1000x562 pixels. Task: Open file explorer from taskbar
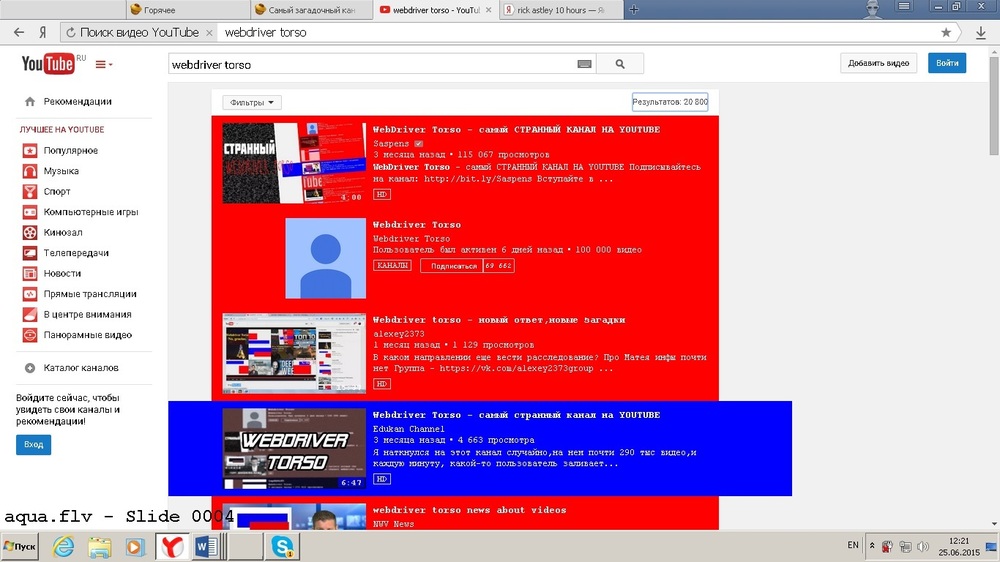(99, 547)
